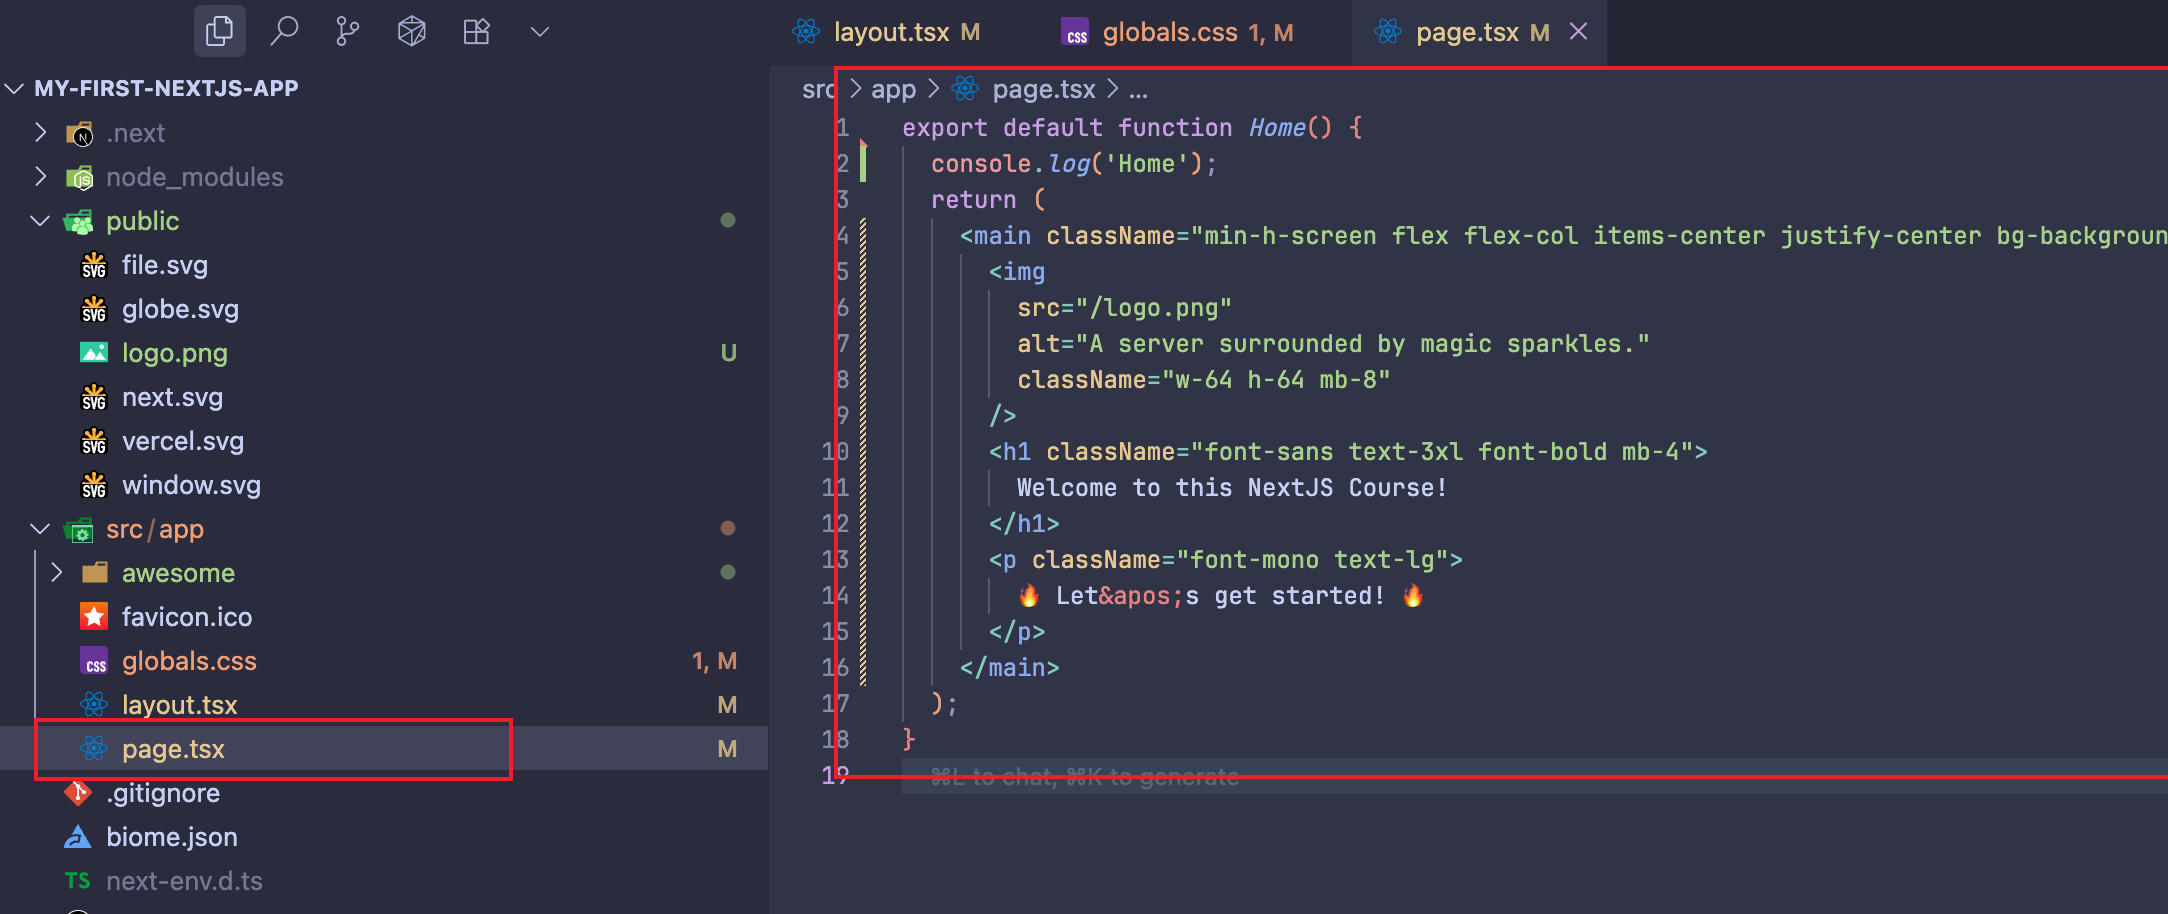Switch to the globals.css editor tab
This screenshot has height=914, width=2168.
1178,33
